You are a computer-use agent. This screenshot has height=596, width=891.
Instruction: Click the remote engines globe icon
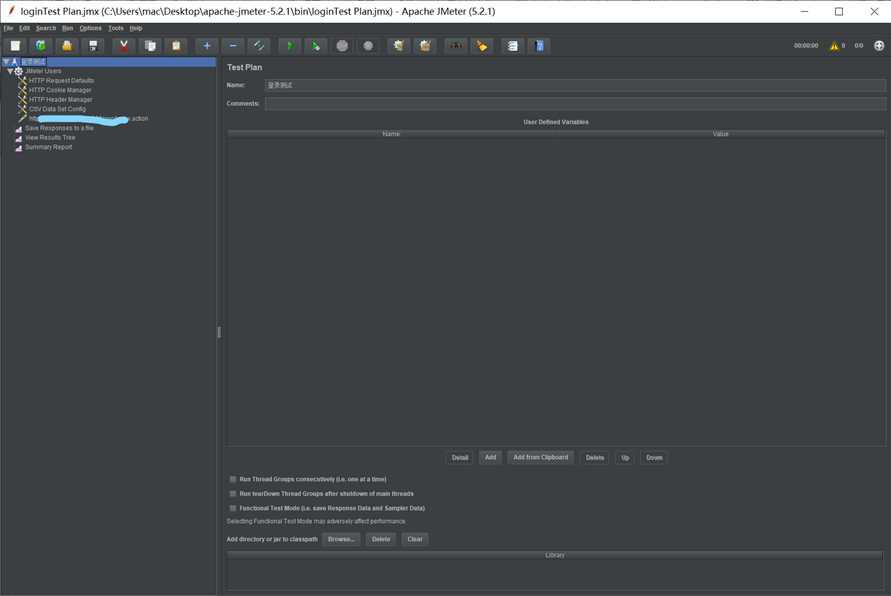coord(879,46)
